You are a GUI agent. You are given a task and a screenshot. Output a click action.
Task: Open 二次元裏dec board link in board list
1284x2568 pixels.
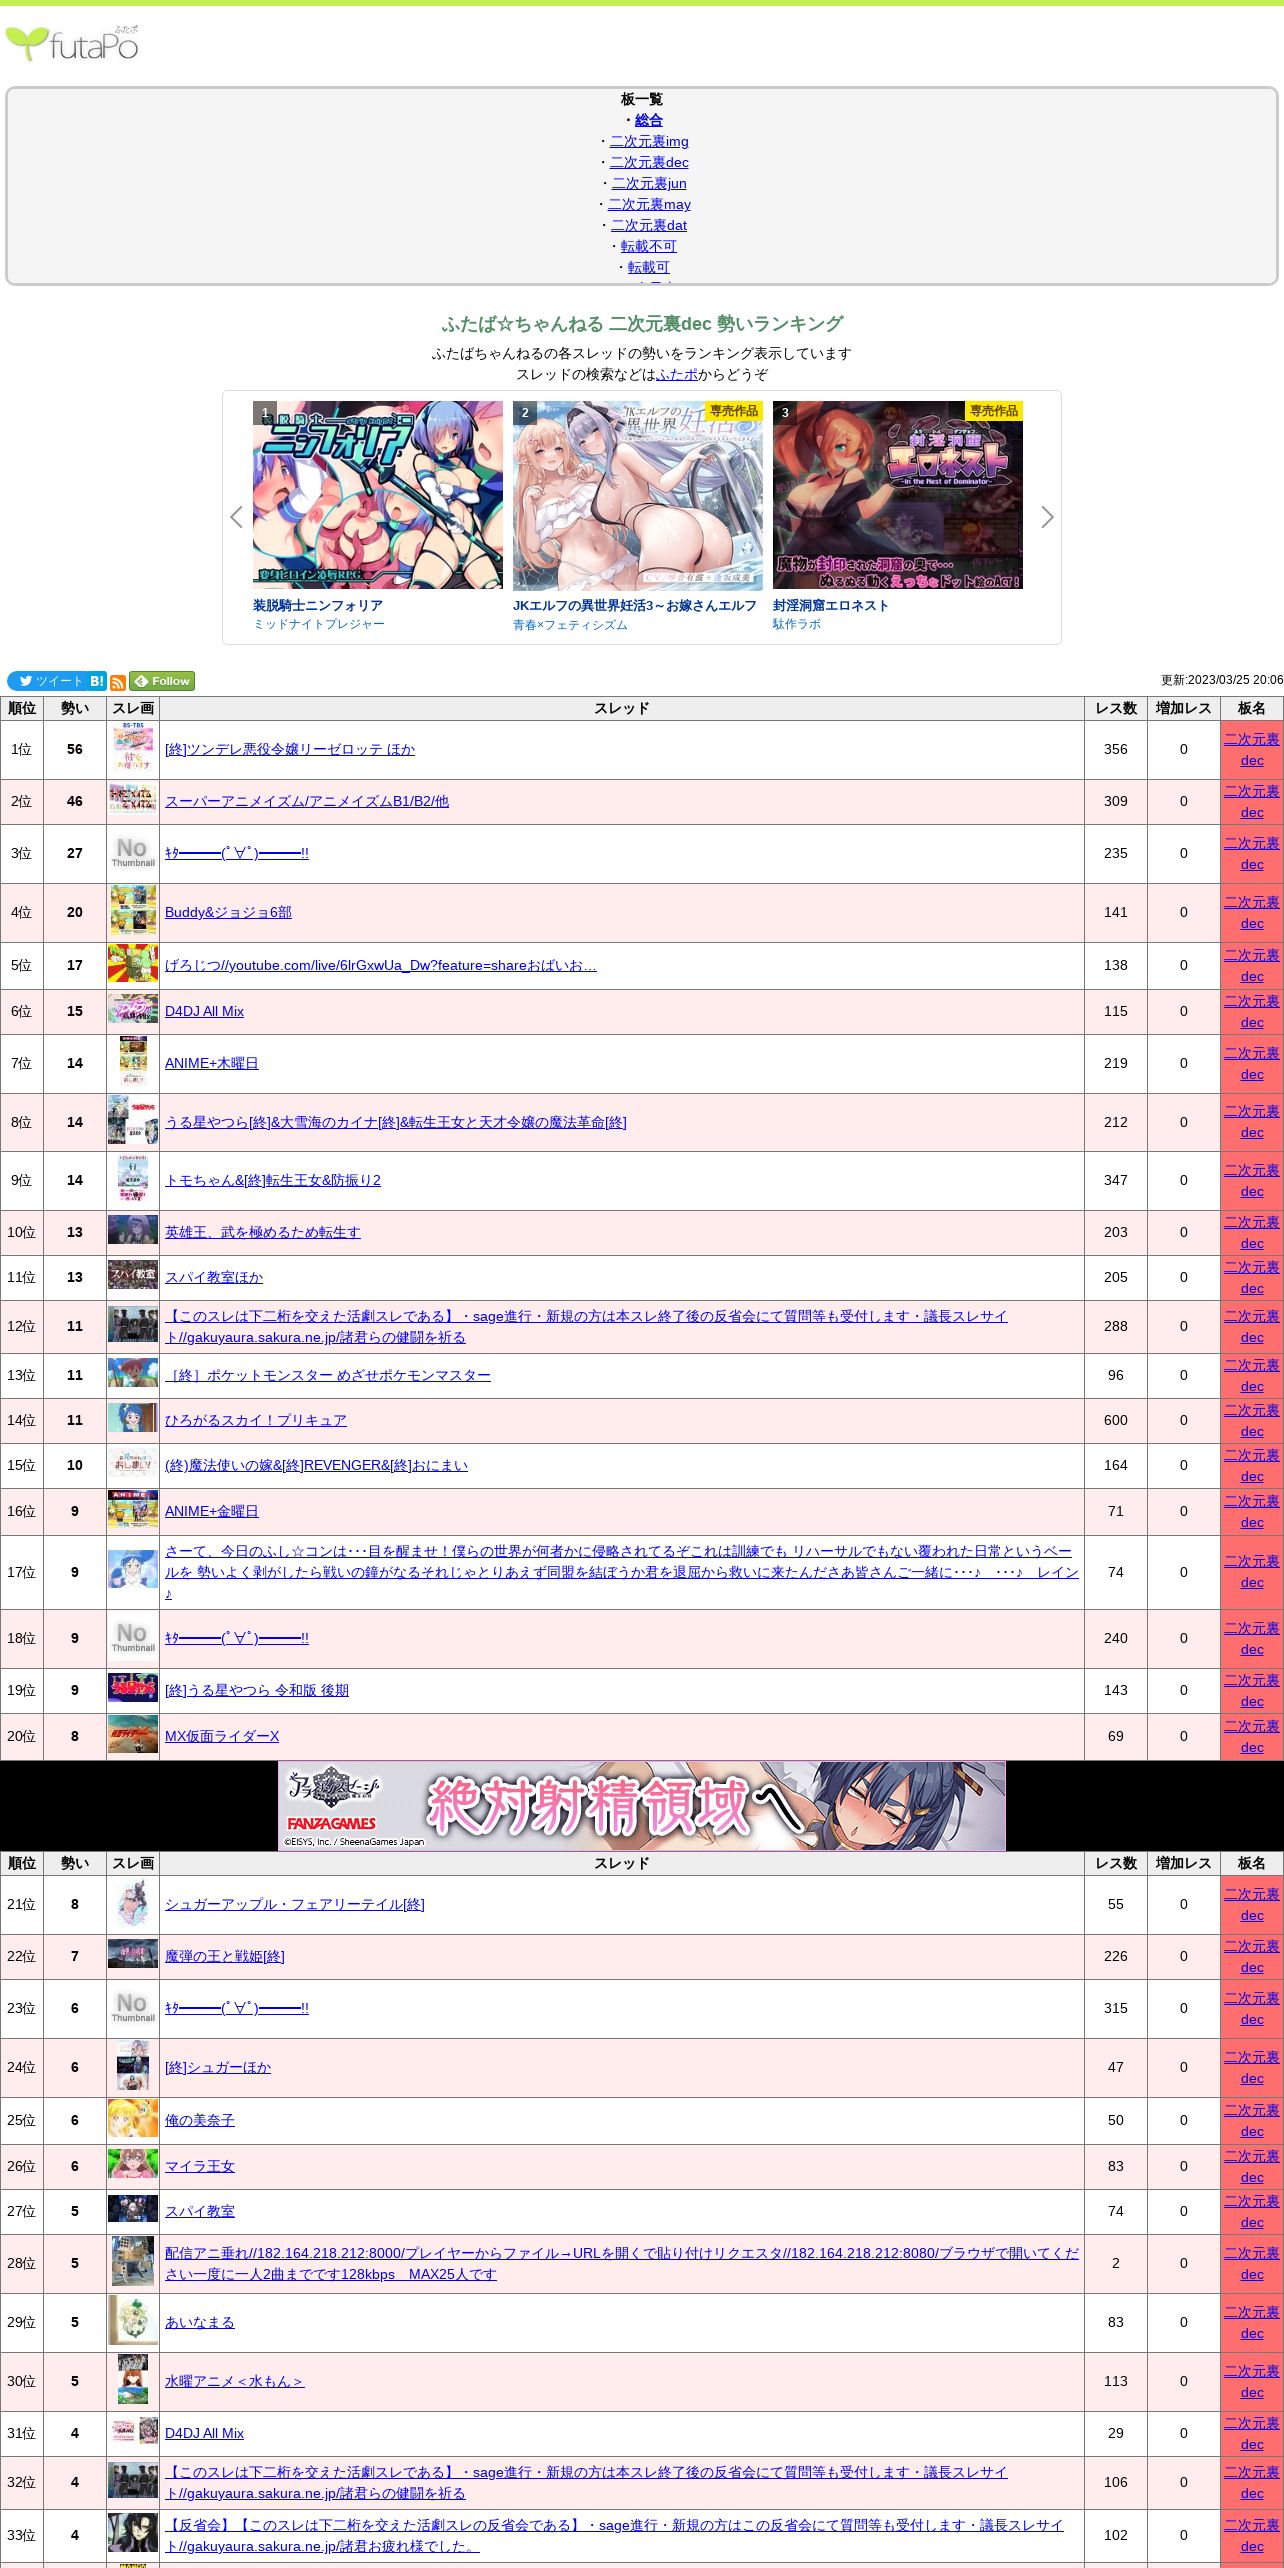point(649,162)
